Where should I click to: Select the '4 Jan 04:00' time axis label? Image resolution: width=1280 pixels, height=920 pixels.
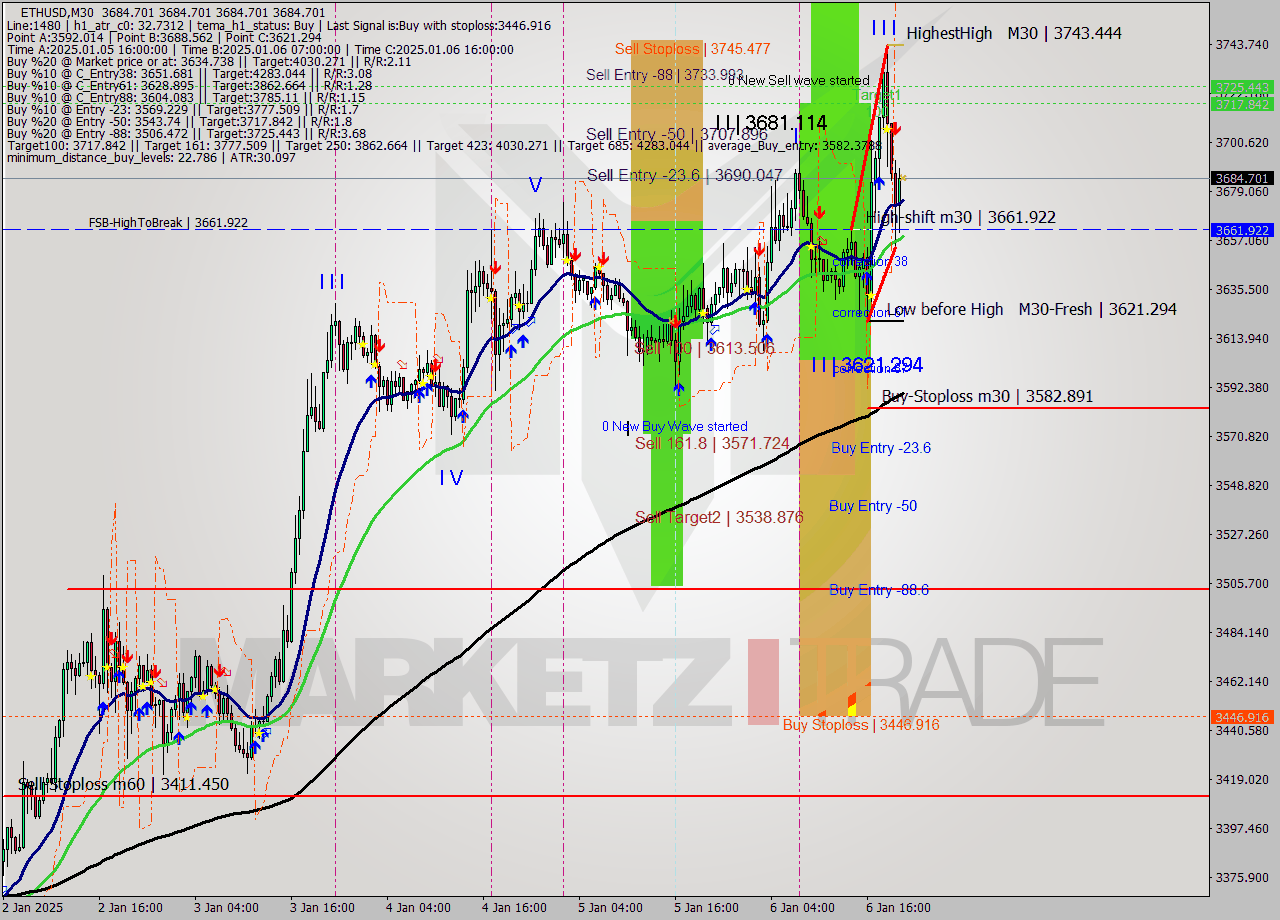click(x=418, y=908)
